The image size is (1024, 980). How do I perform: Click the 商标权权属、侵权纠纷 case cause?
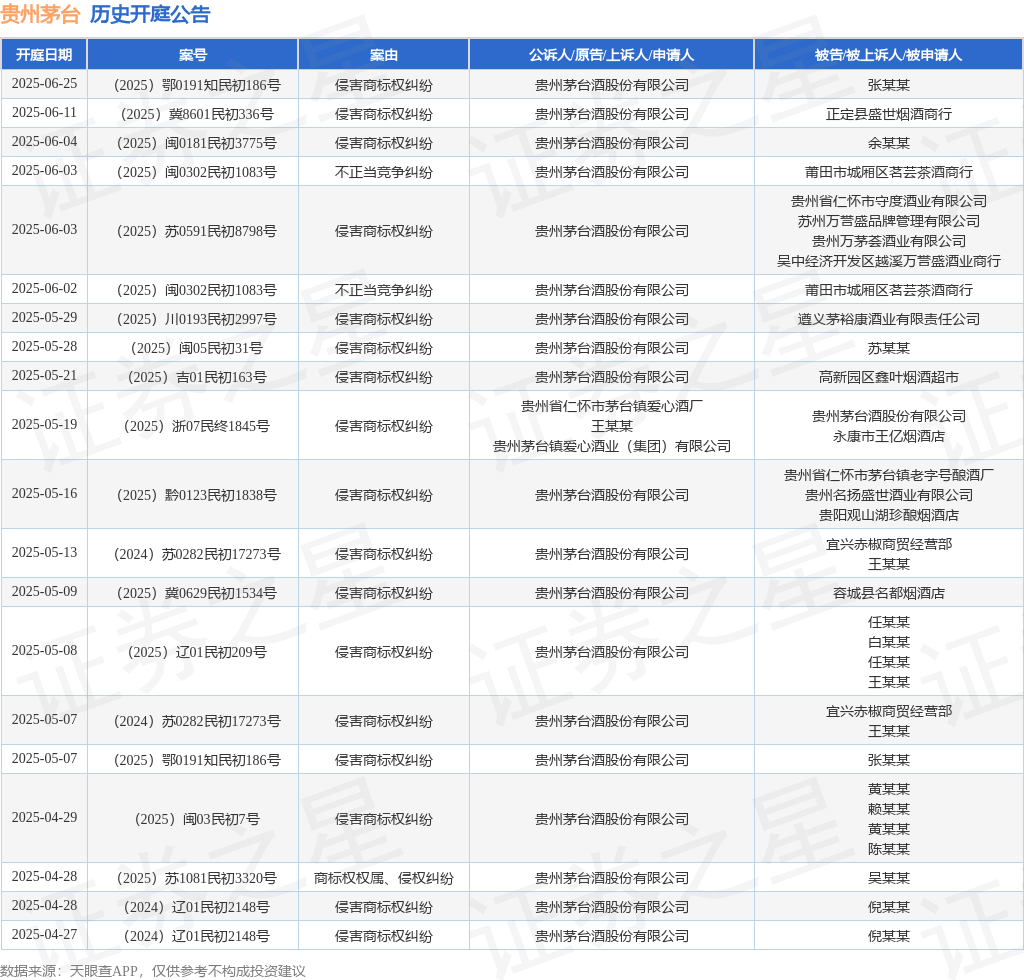[383, 878]
